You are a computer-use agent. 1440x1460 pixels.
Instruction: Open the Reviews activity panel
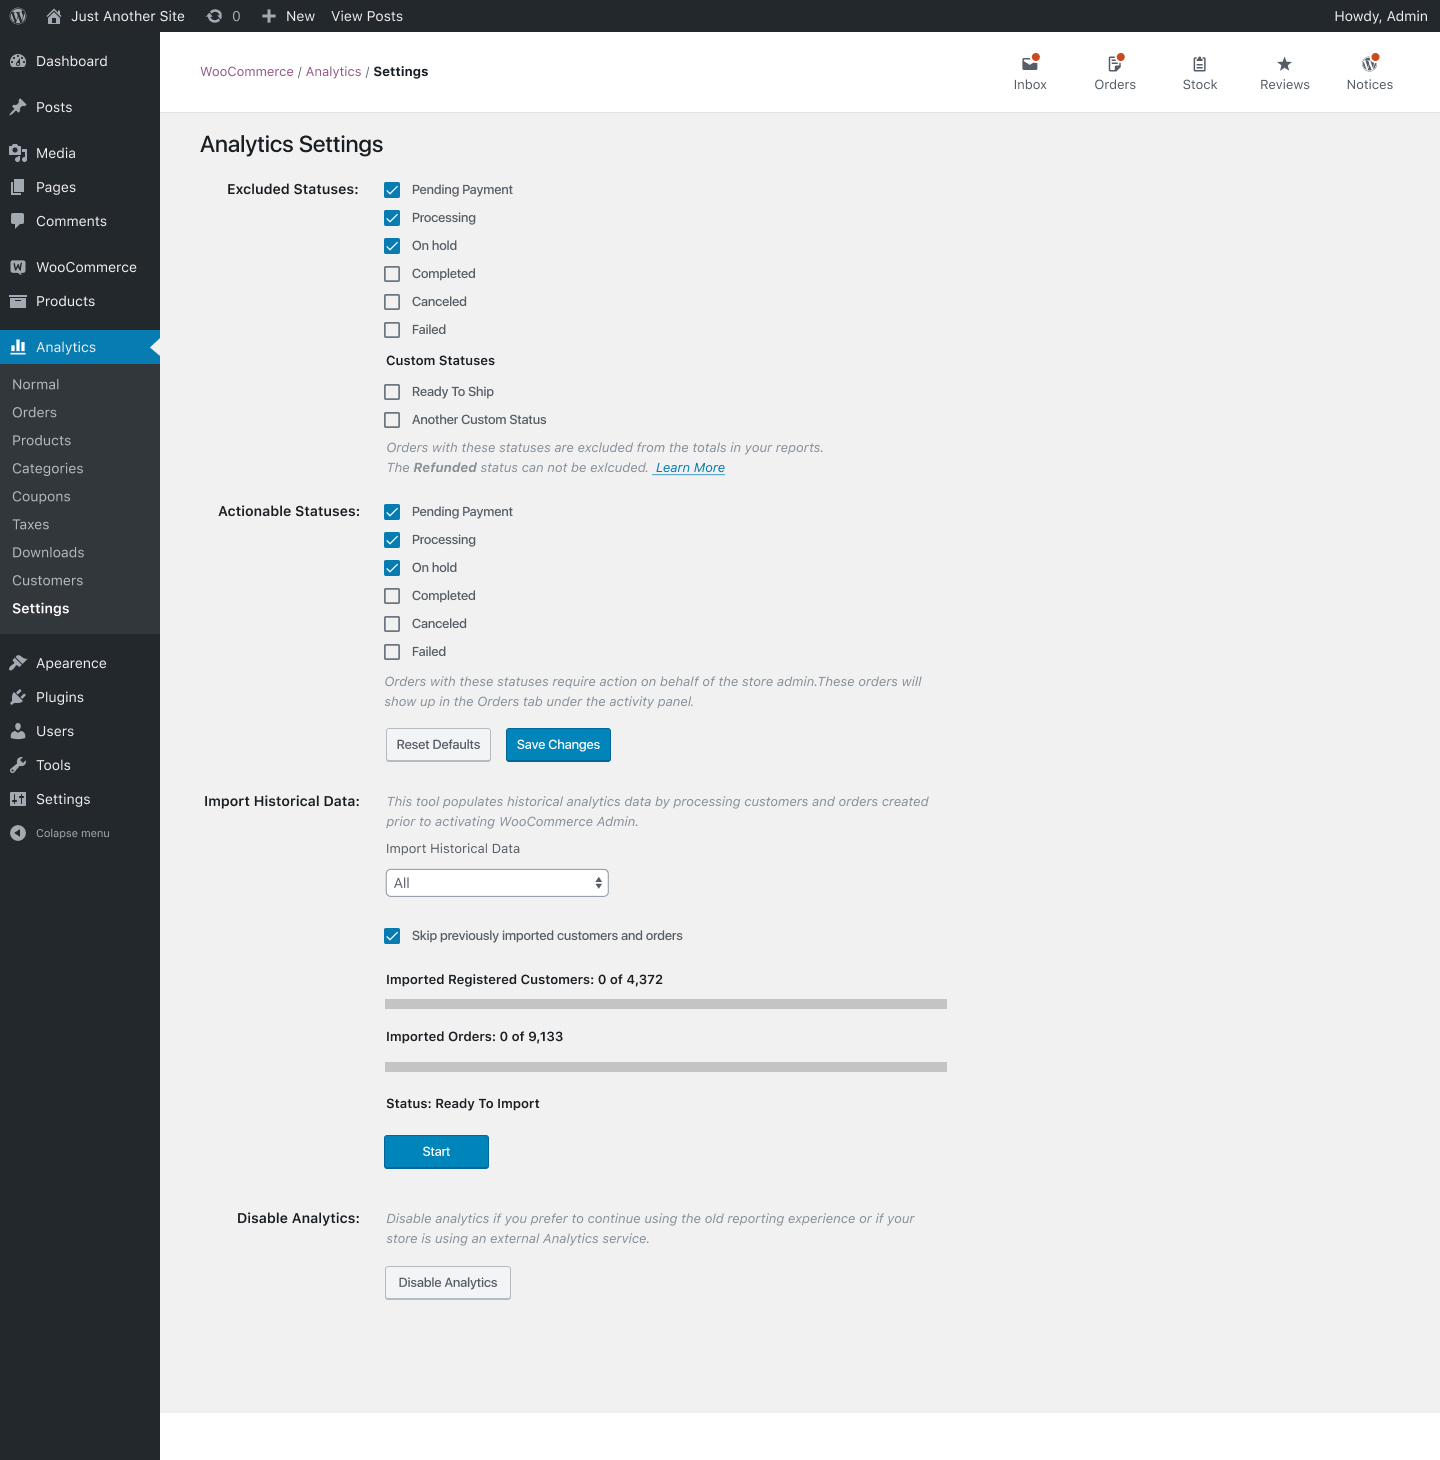tap(1284, 72)
